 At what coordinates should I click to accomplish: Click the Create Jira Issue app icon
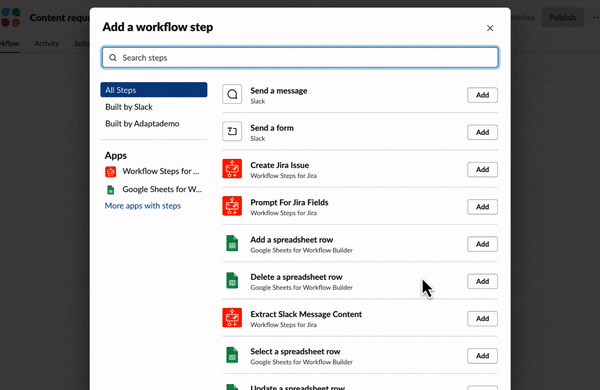[232, 169]
